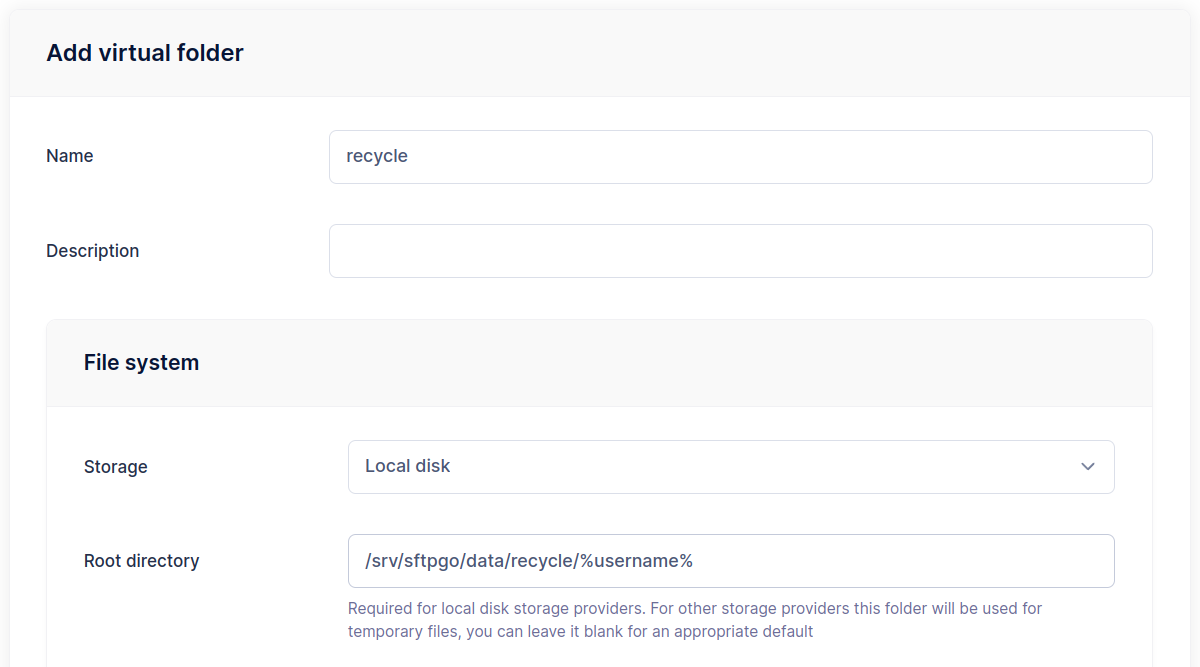The width and height of the screenshot is (1200, 667).
Task: Click the Storage dropdown chevron arrow
Action: pyautogui.click(x=1088, y=467)
